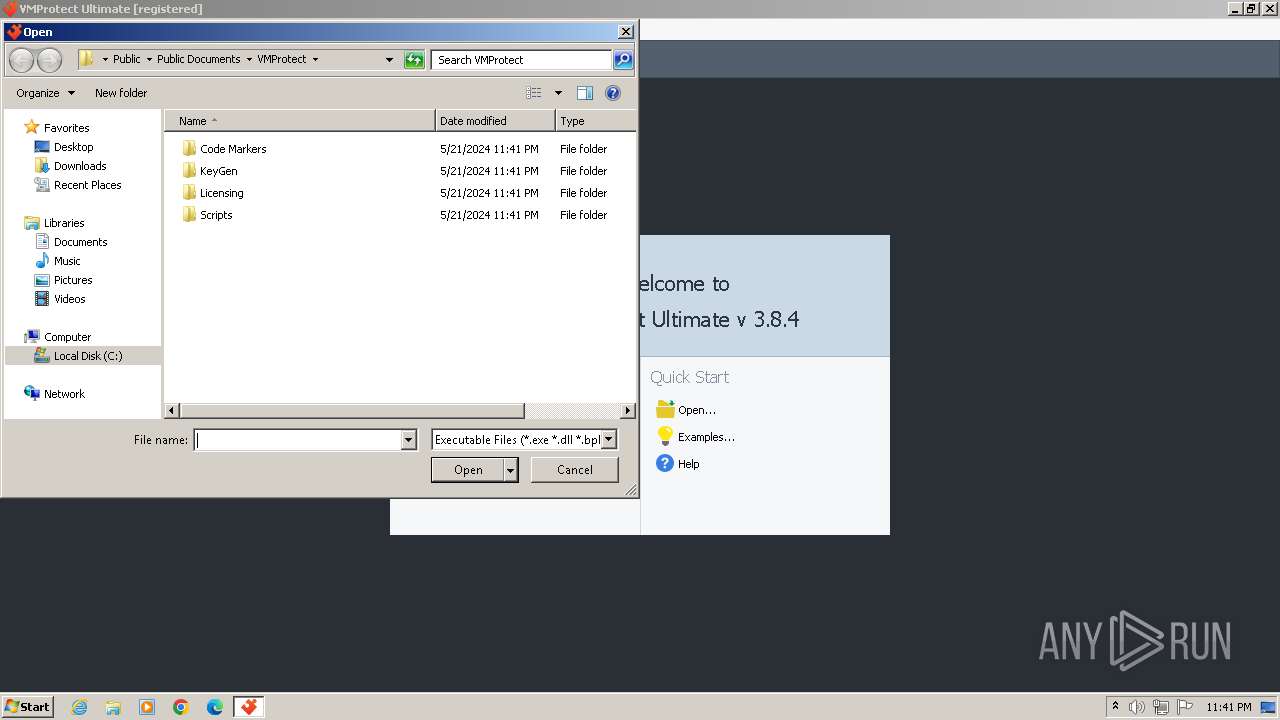Sort by the Type column header
Viewport: 1280px width, 720px height.
click(x=595, y=121)
